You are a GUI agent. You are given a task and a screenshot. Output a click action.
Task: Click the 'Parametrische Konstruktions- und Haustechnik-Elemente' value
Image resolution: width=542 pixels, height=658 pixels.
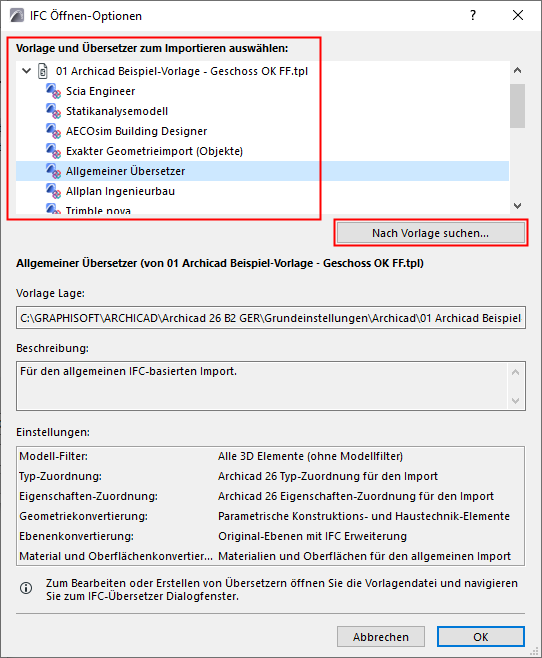[x=364, y=516]
